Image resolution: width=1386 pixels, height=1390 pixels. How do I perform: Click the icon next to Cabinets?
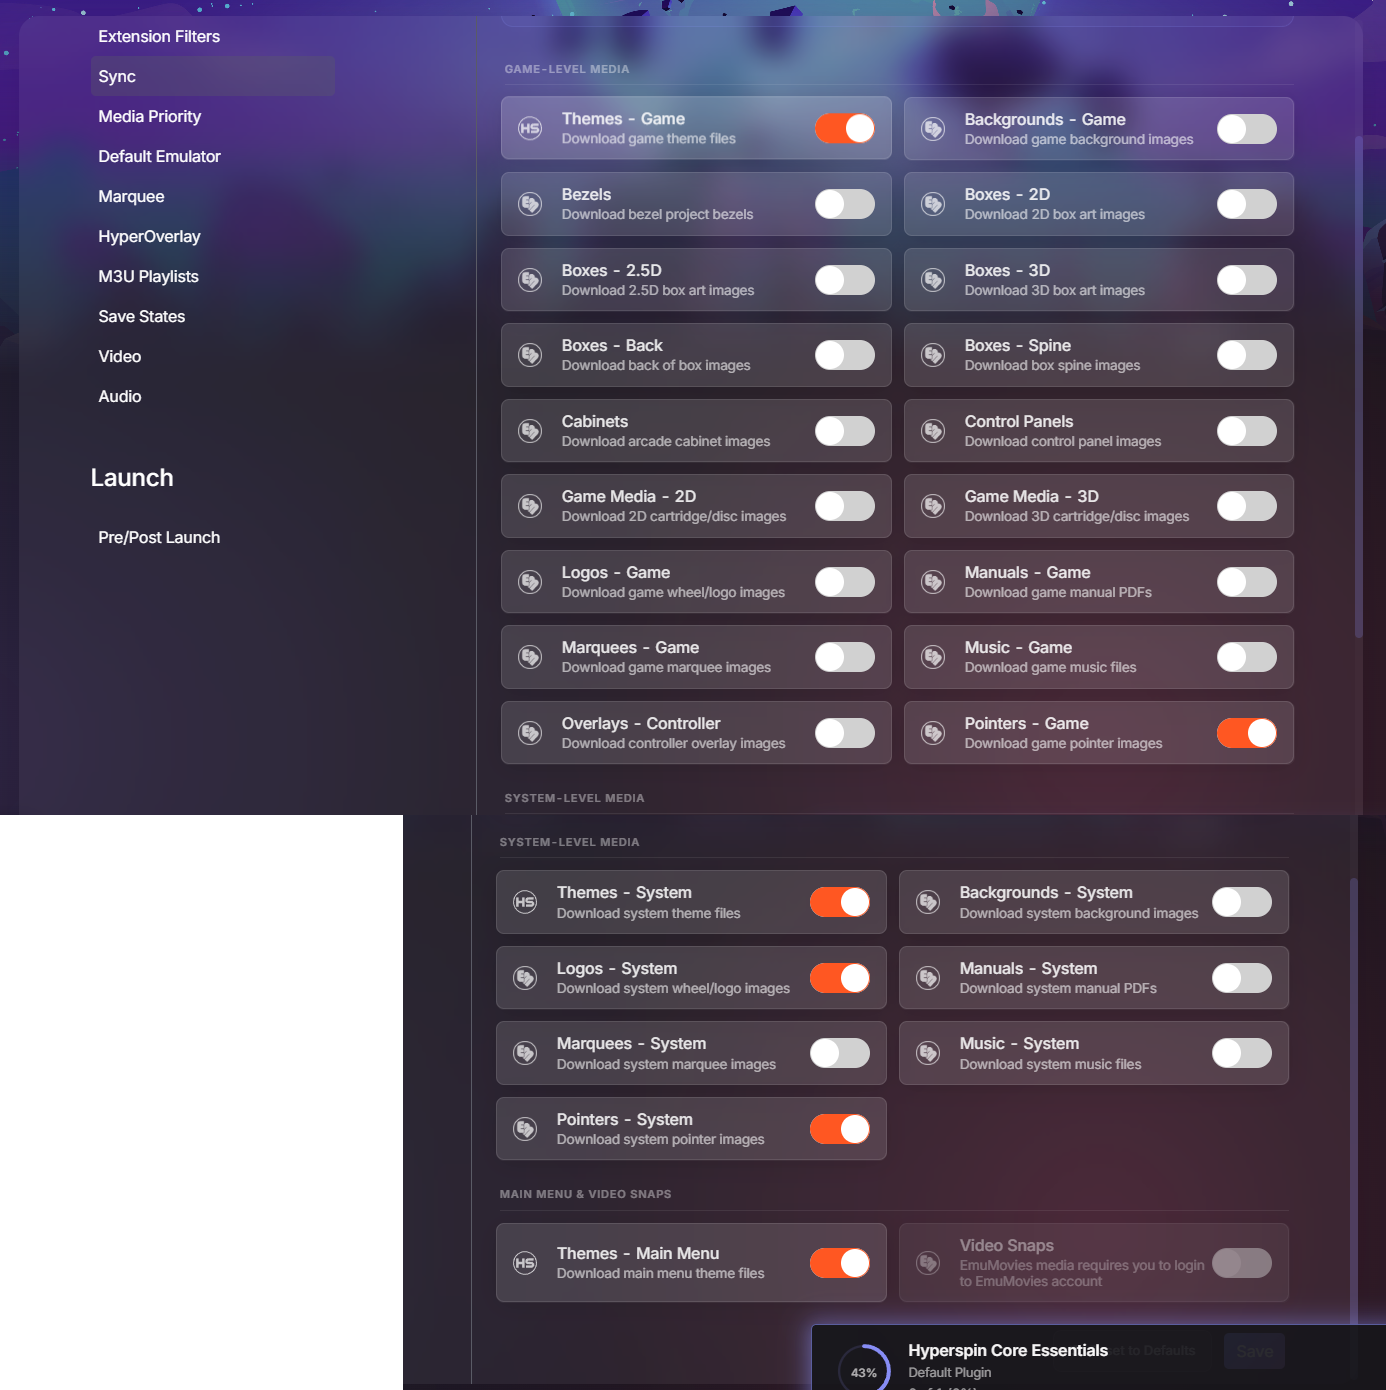530,431
